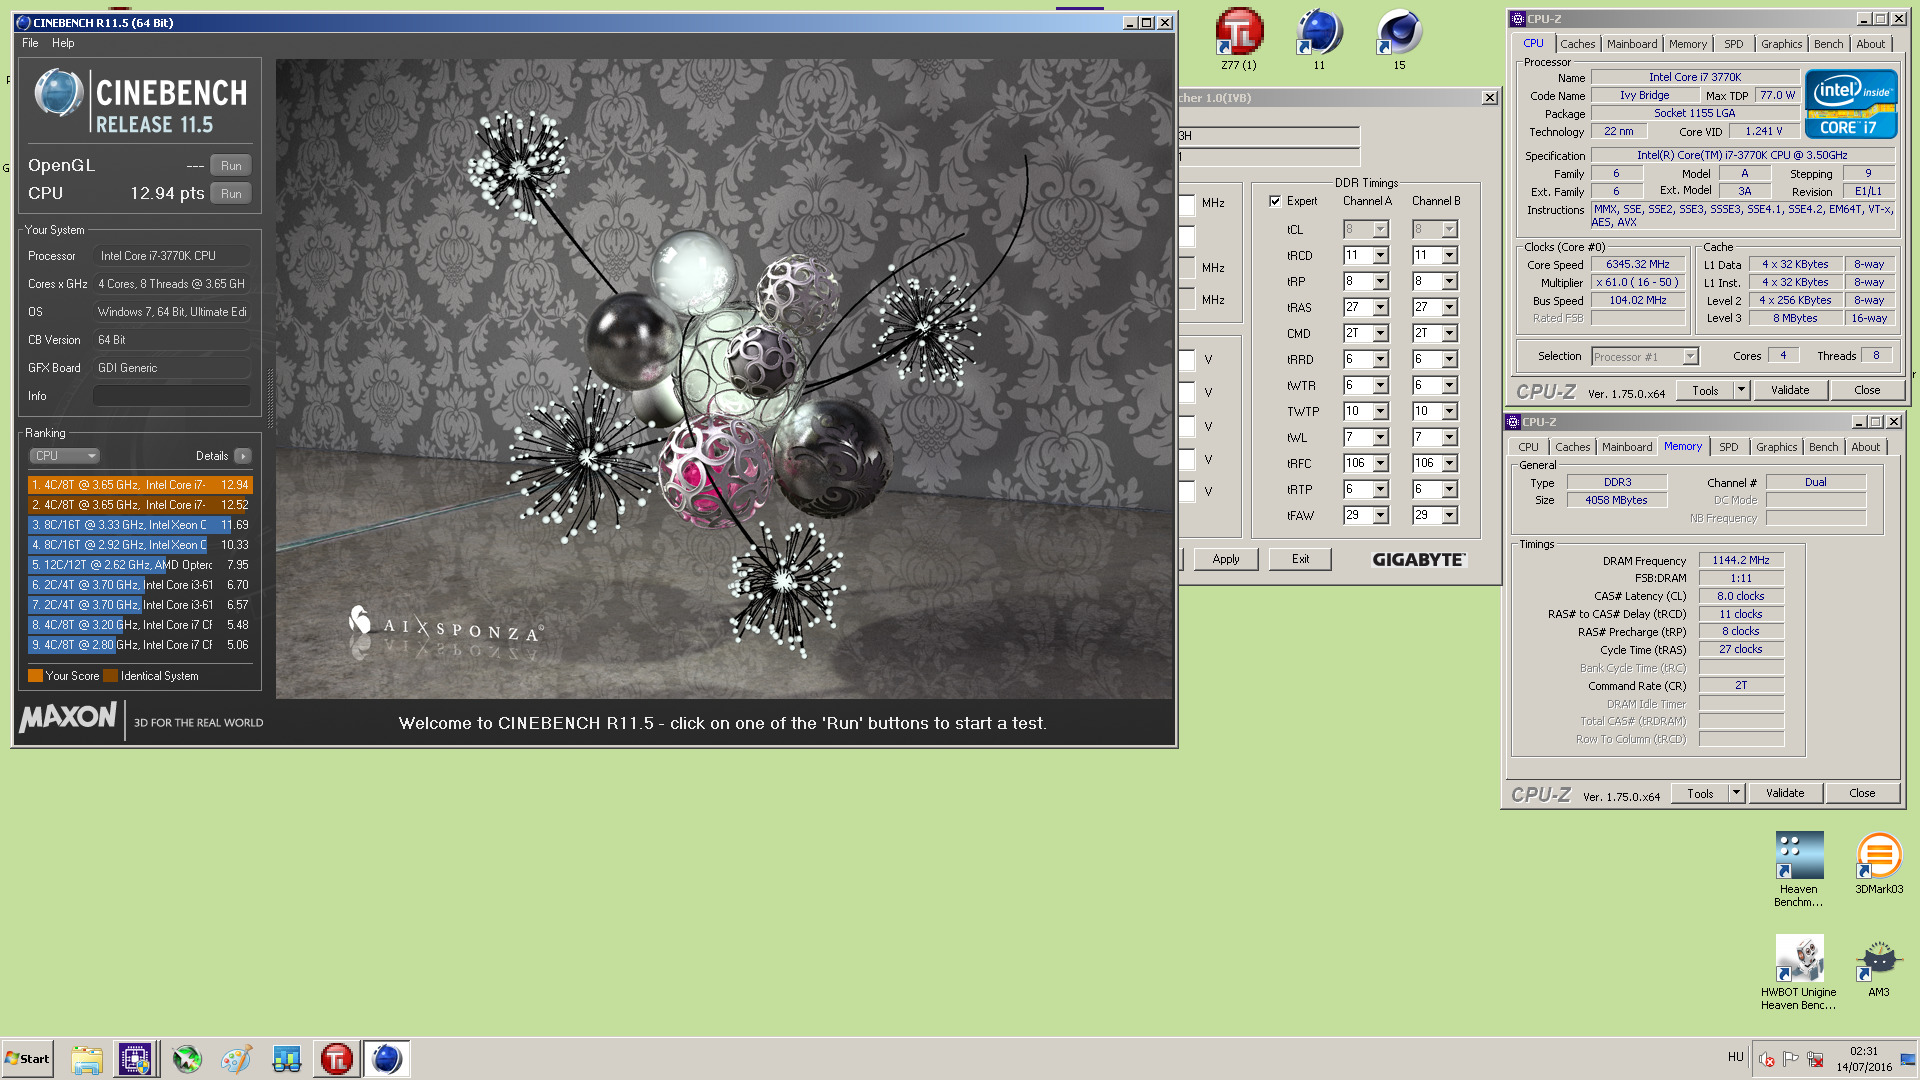1920x1080 pixels.
Task: Open the Channel B tRP dropdown
Action: click(x=1449, y=282)
